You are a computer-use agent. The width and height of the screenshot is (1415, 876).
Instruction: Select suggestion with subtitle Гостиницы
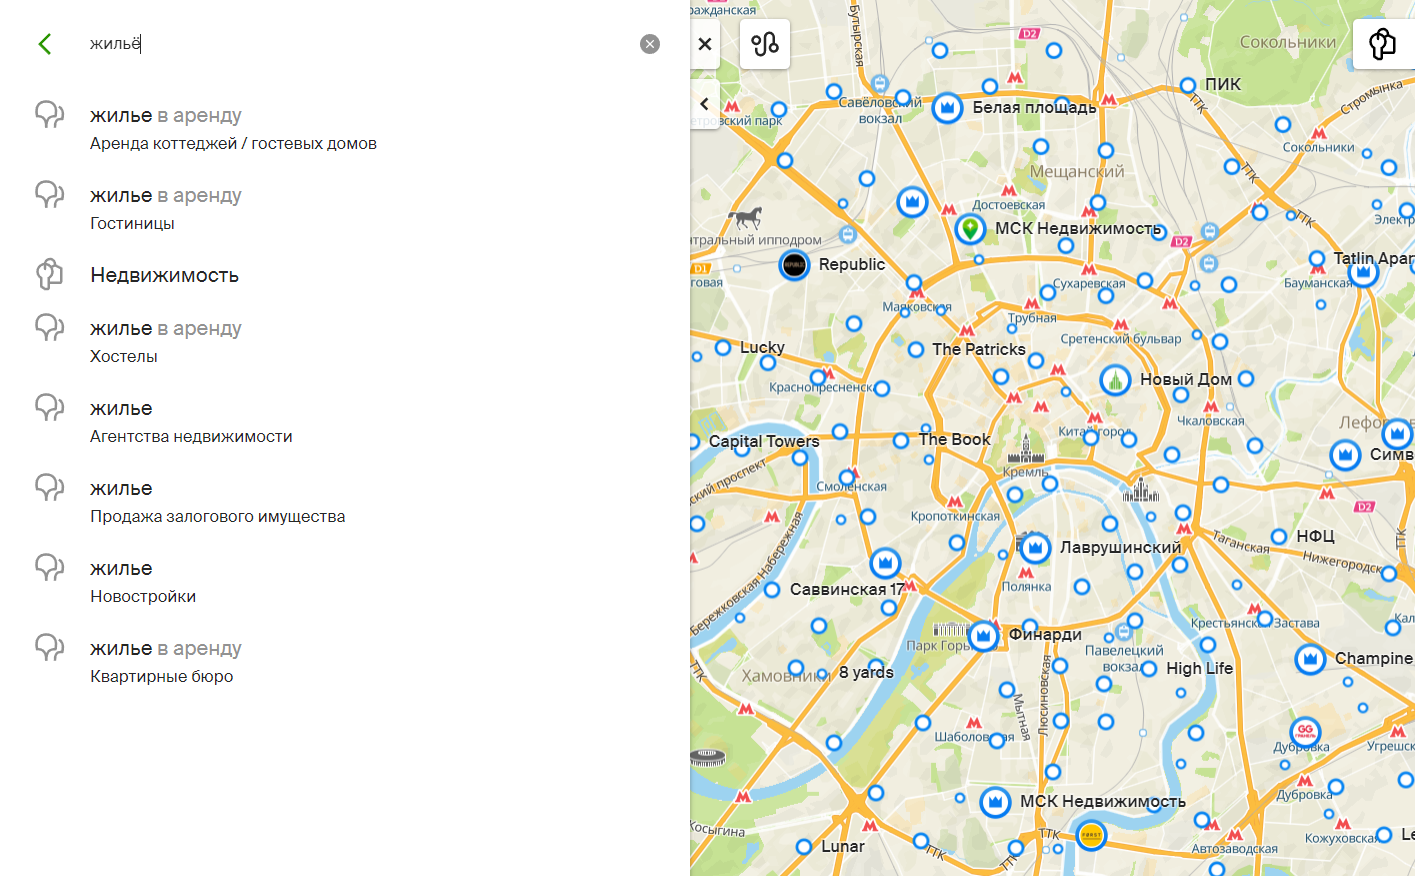(345, 209)
